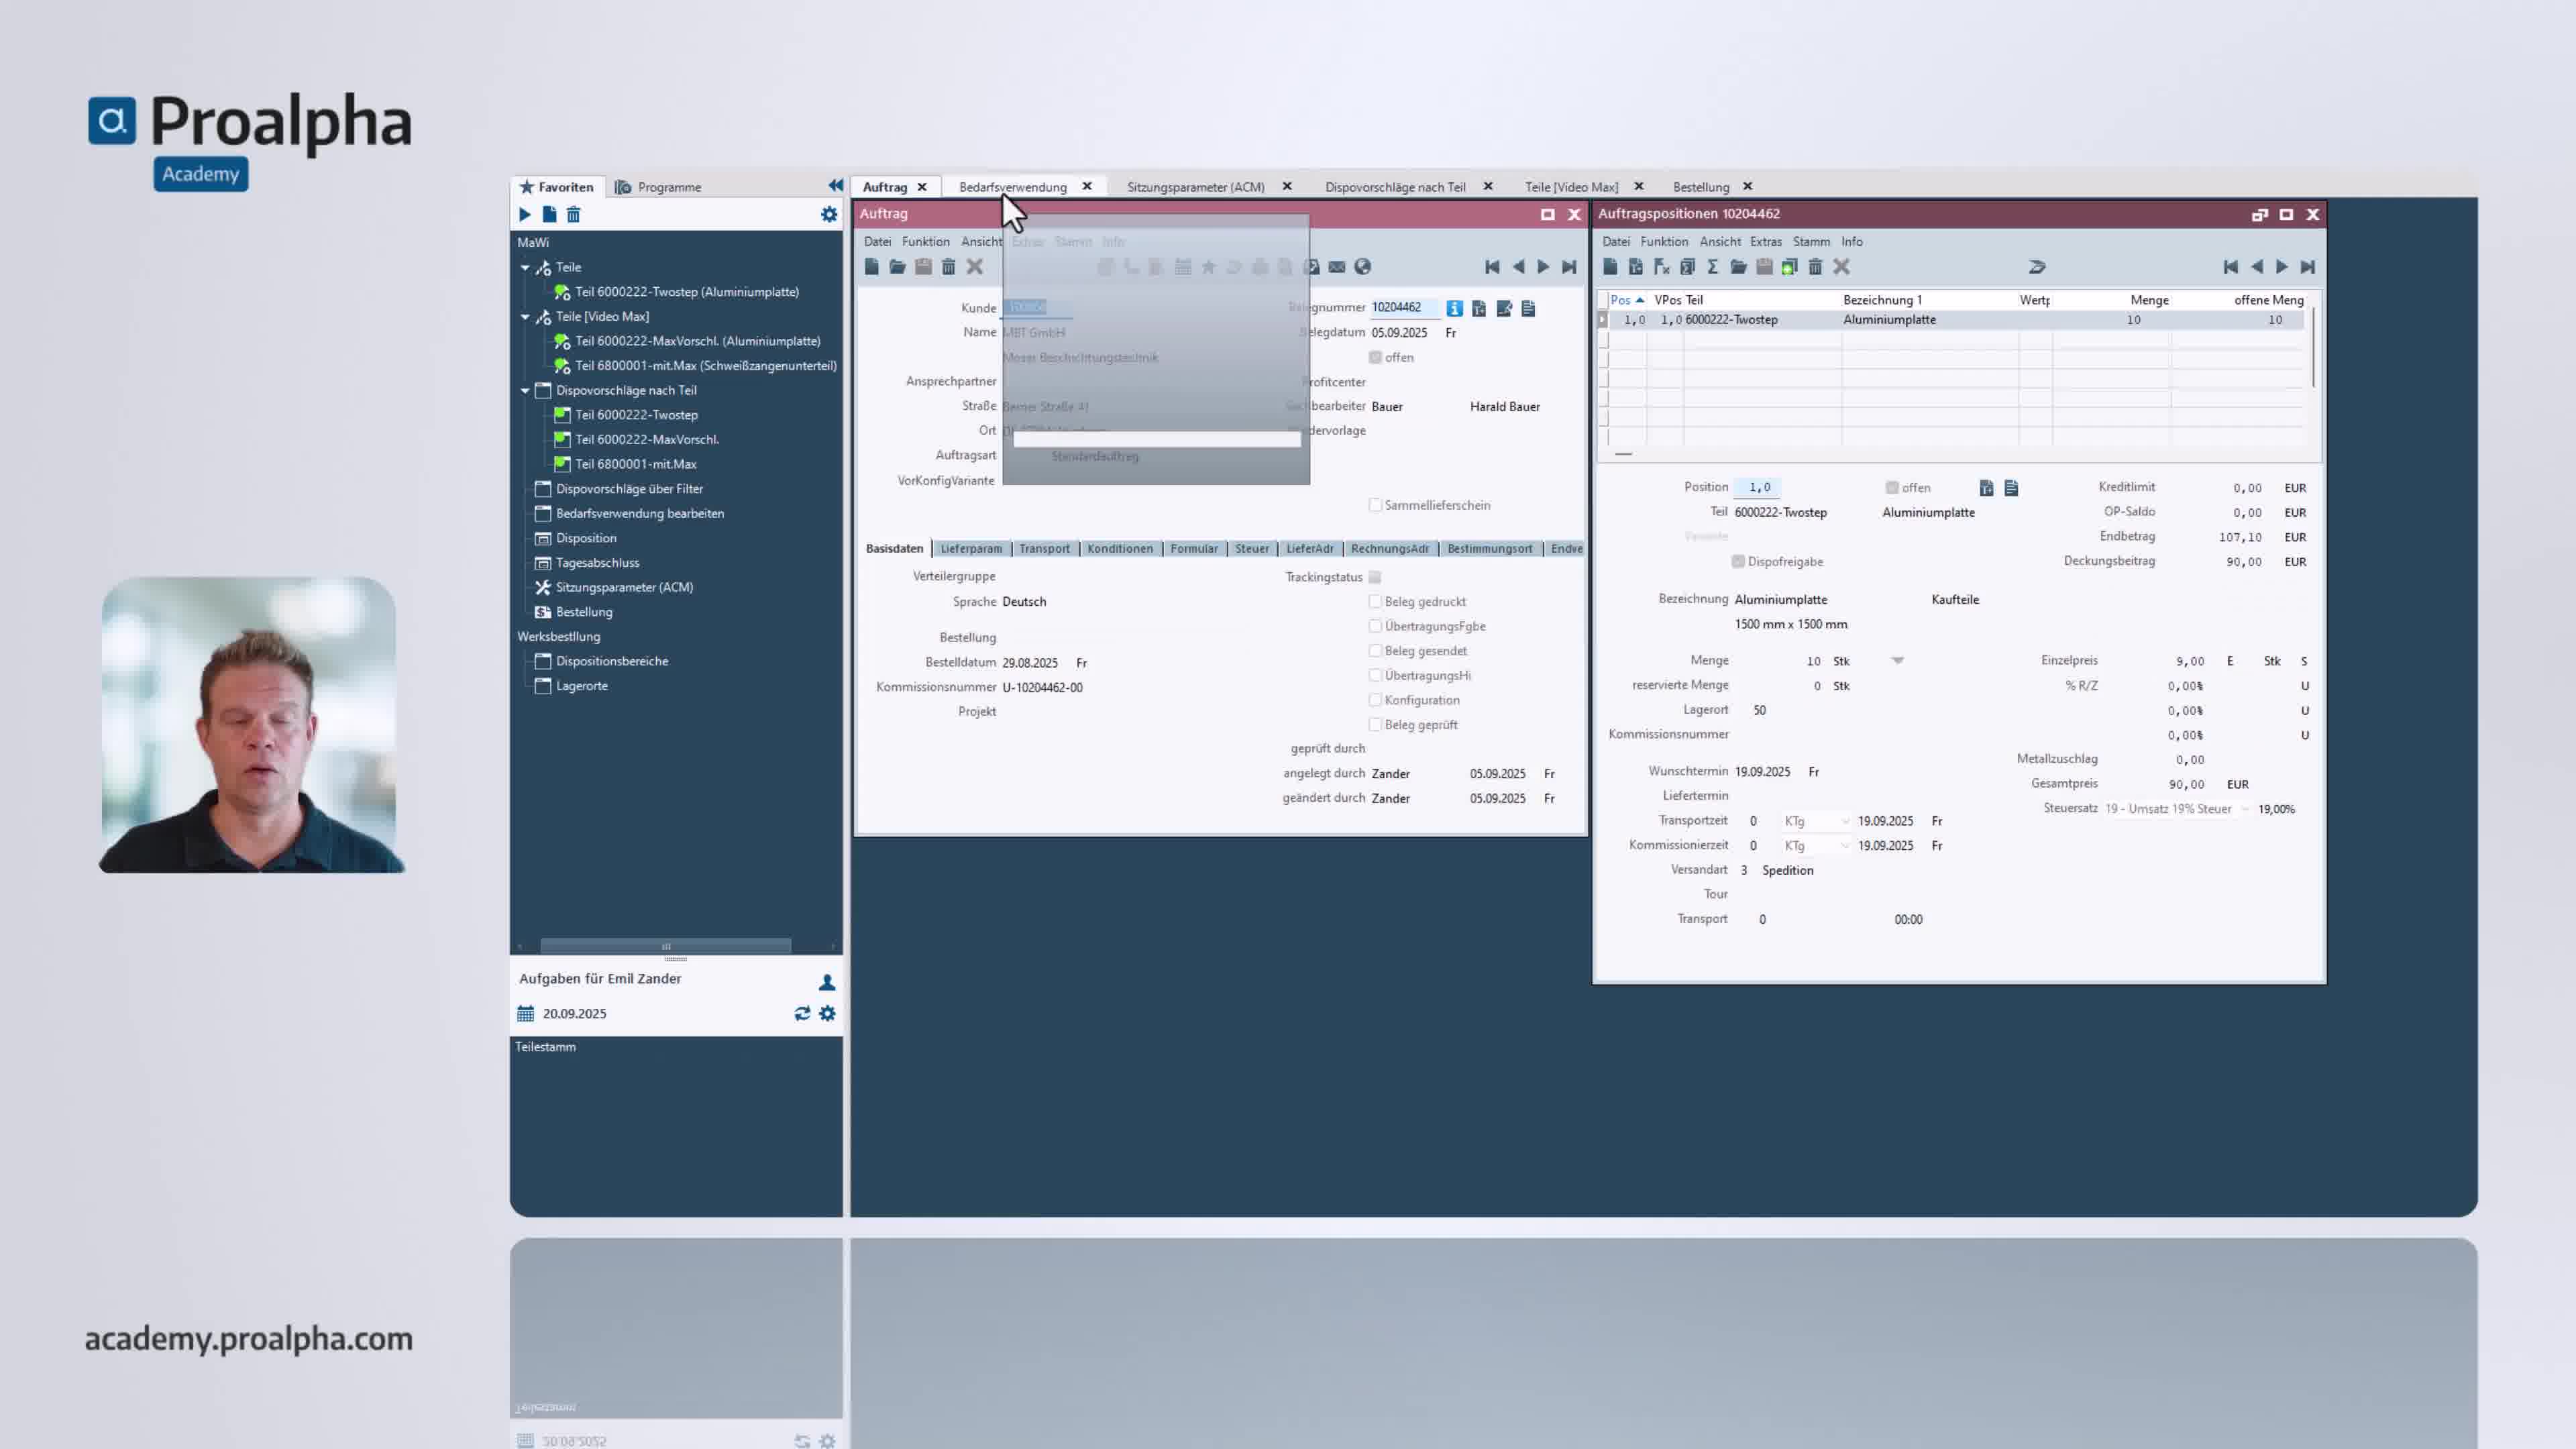The width and height of the screenshot is (2576, 1449).
Task: Collapse Dispovorschläge nach Teil tree node
Action: pos(525,390)
